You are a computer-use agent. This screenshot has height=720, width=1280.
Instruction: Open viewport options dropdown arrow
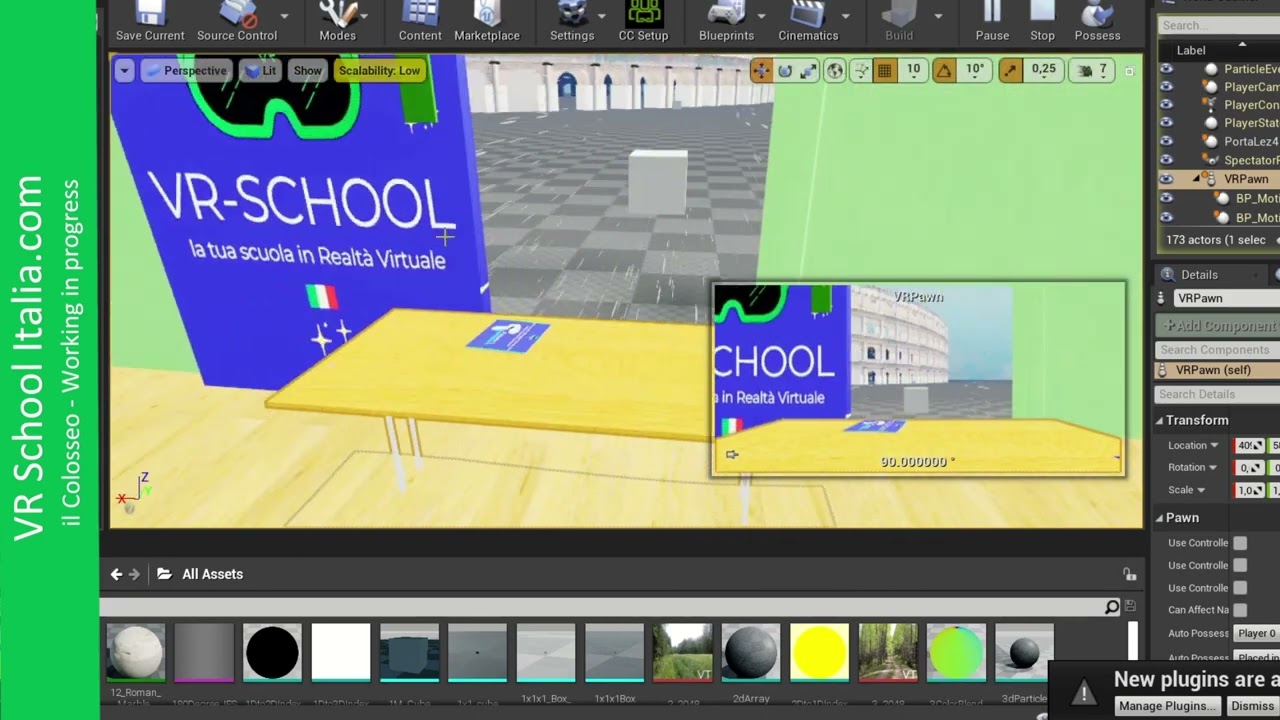coord(124,71)
